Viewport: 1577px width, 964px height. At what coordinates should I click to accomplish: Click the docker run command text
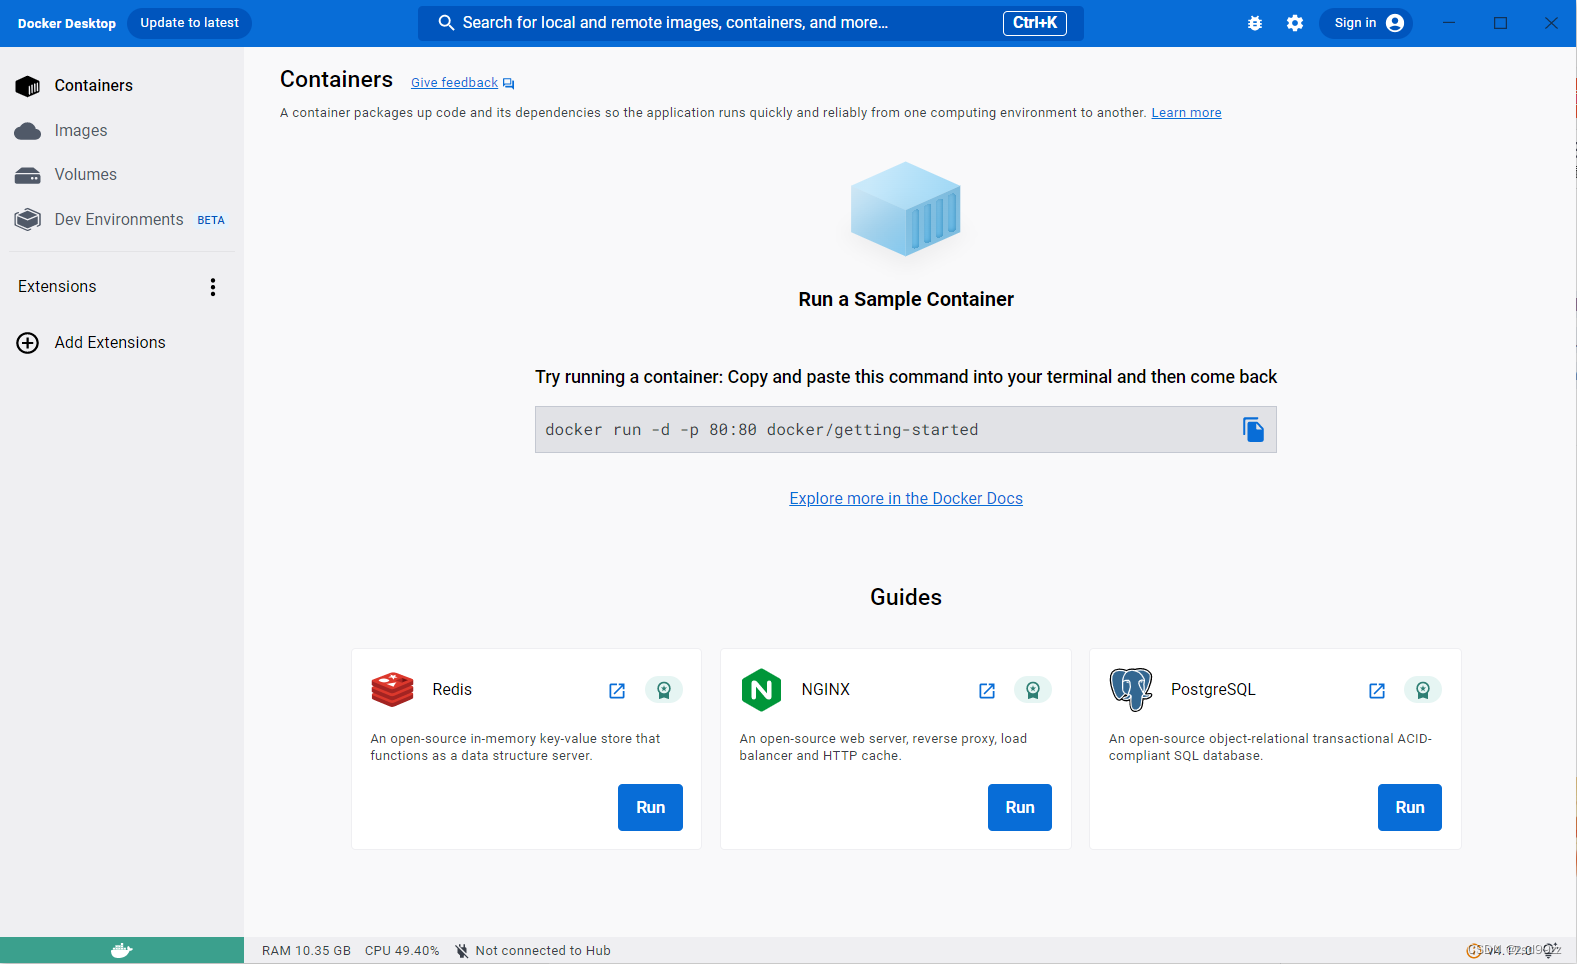(x=762, y=430)
